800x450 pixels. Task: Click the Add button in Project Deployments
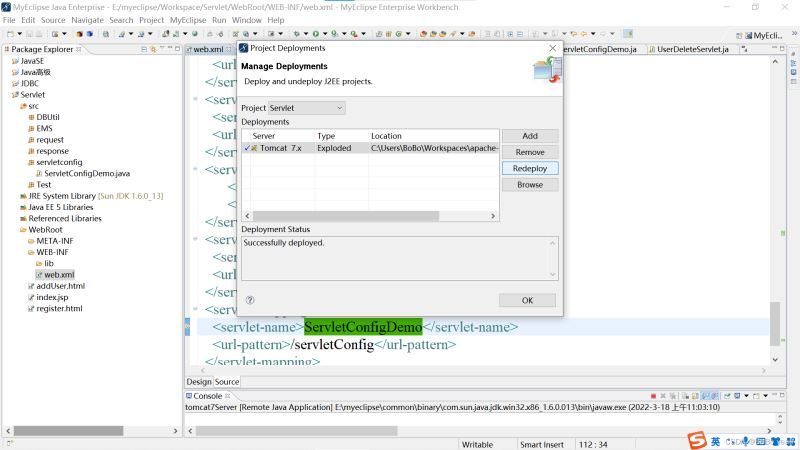530,136
